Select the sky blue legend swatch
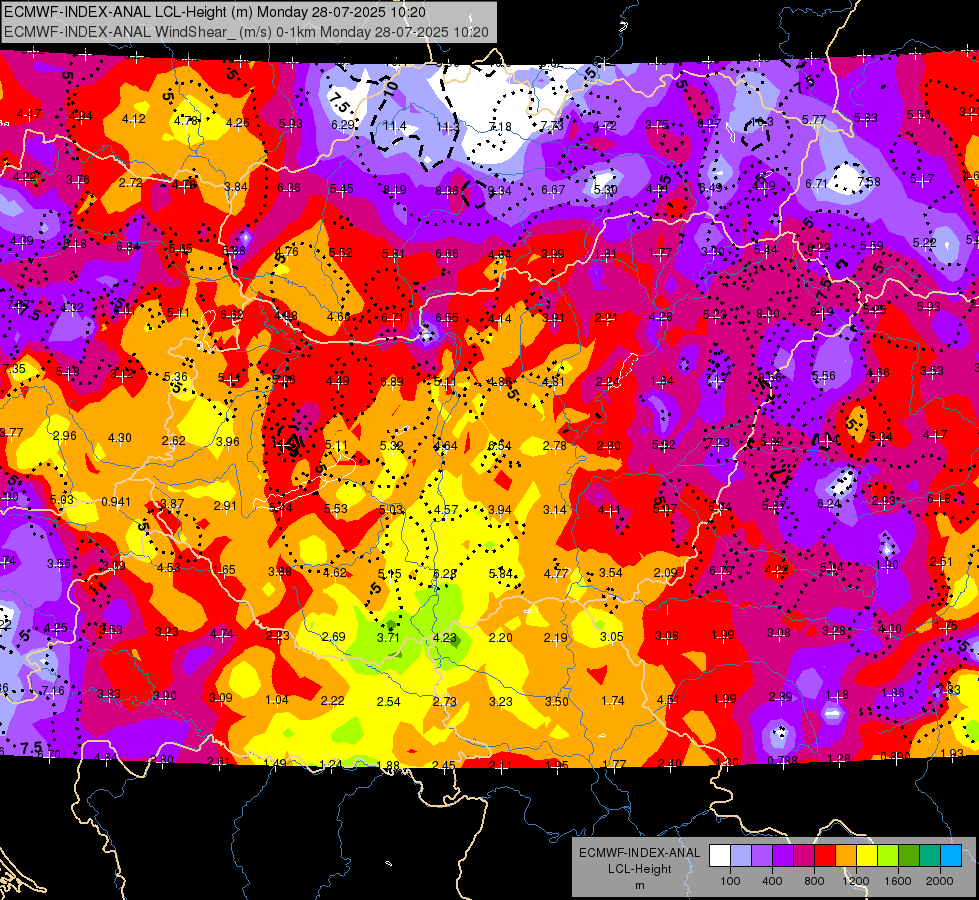The image size is (979, 900). tap(951, 856)
